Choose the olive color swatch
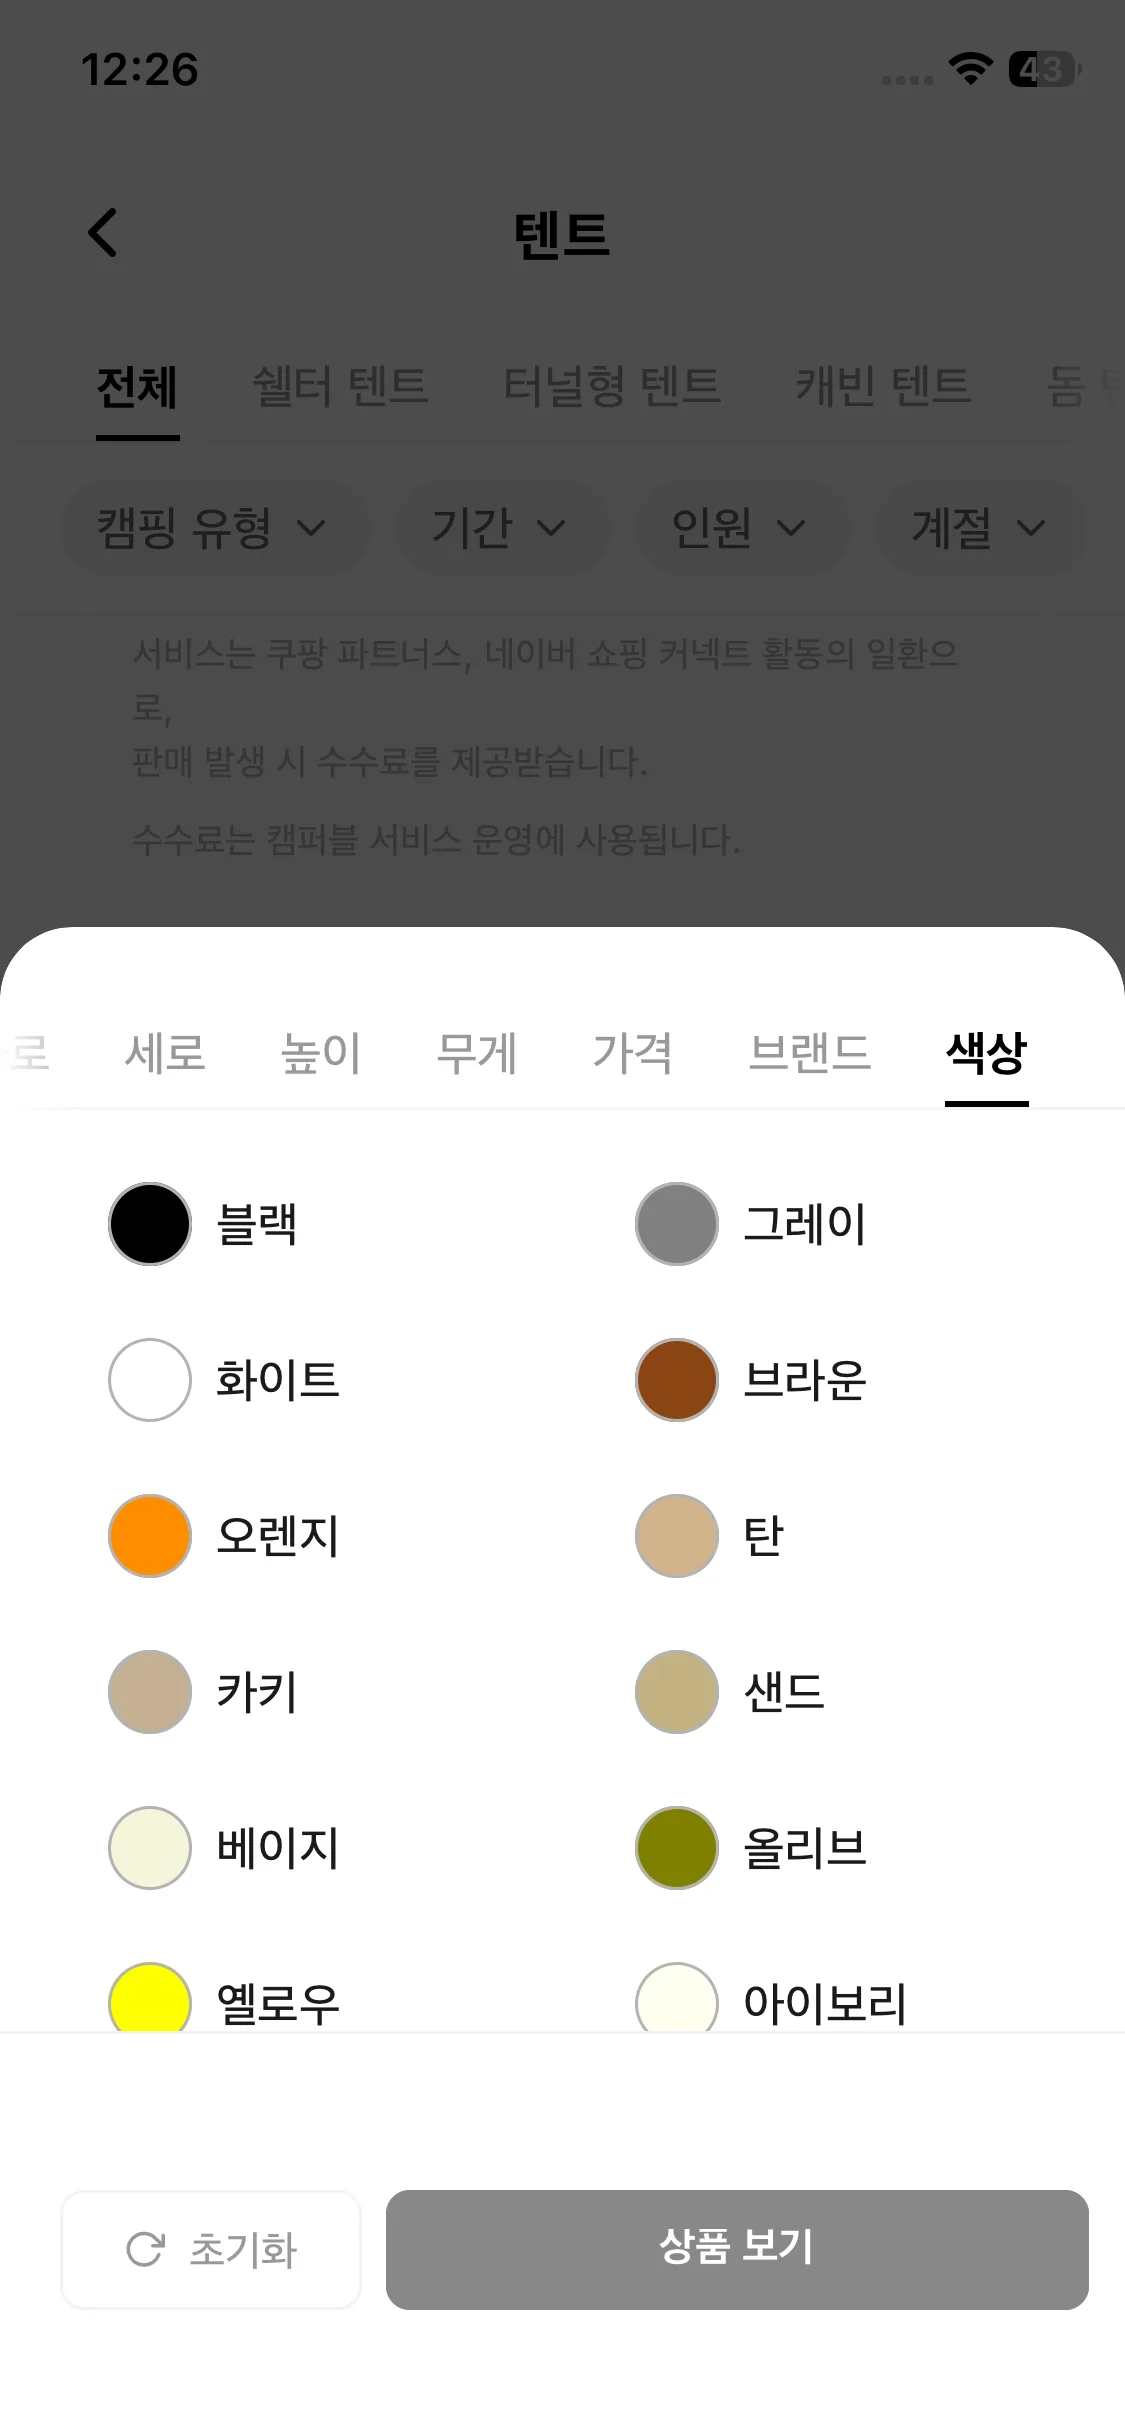Viewport: 1125px width, 2436px height. point(677,1848)
